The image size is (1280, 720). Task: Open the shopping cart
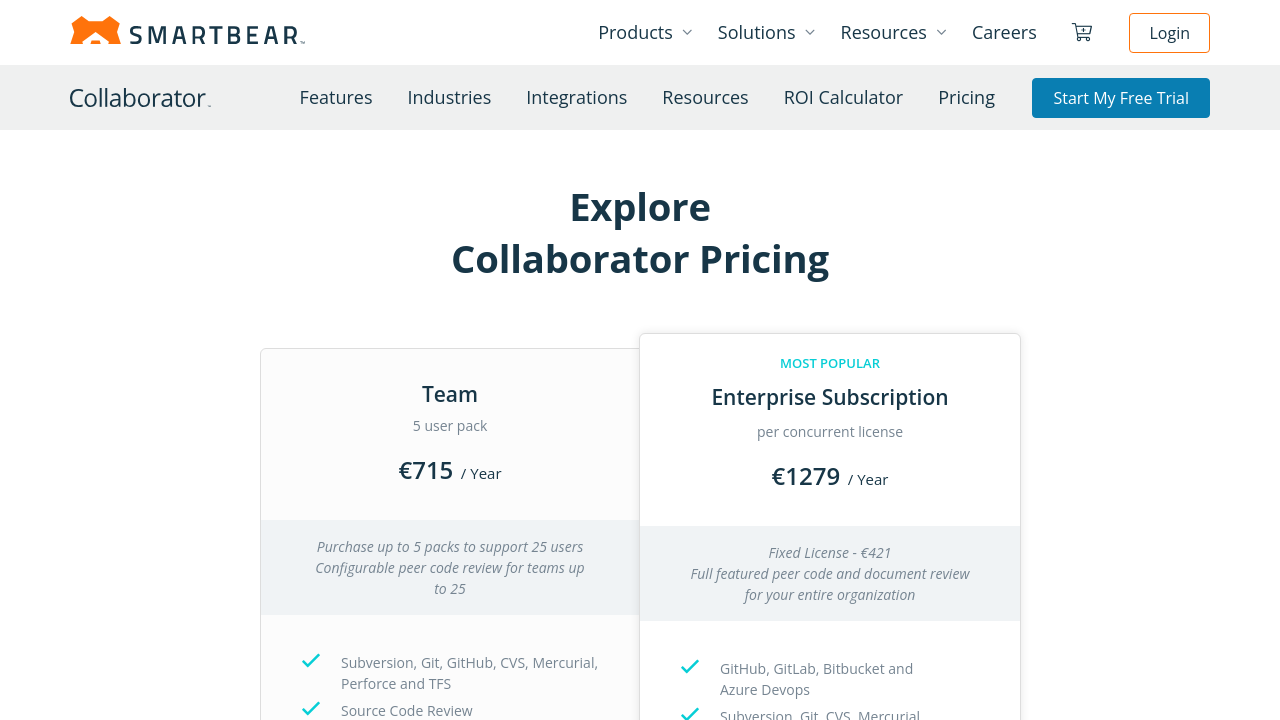[1081, 32]
